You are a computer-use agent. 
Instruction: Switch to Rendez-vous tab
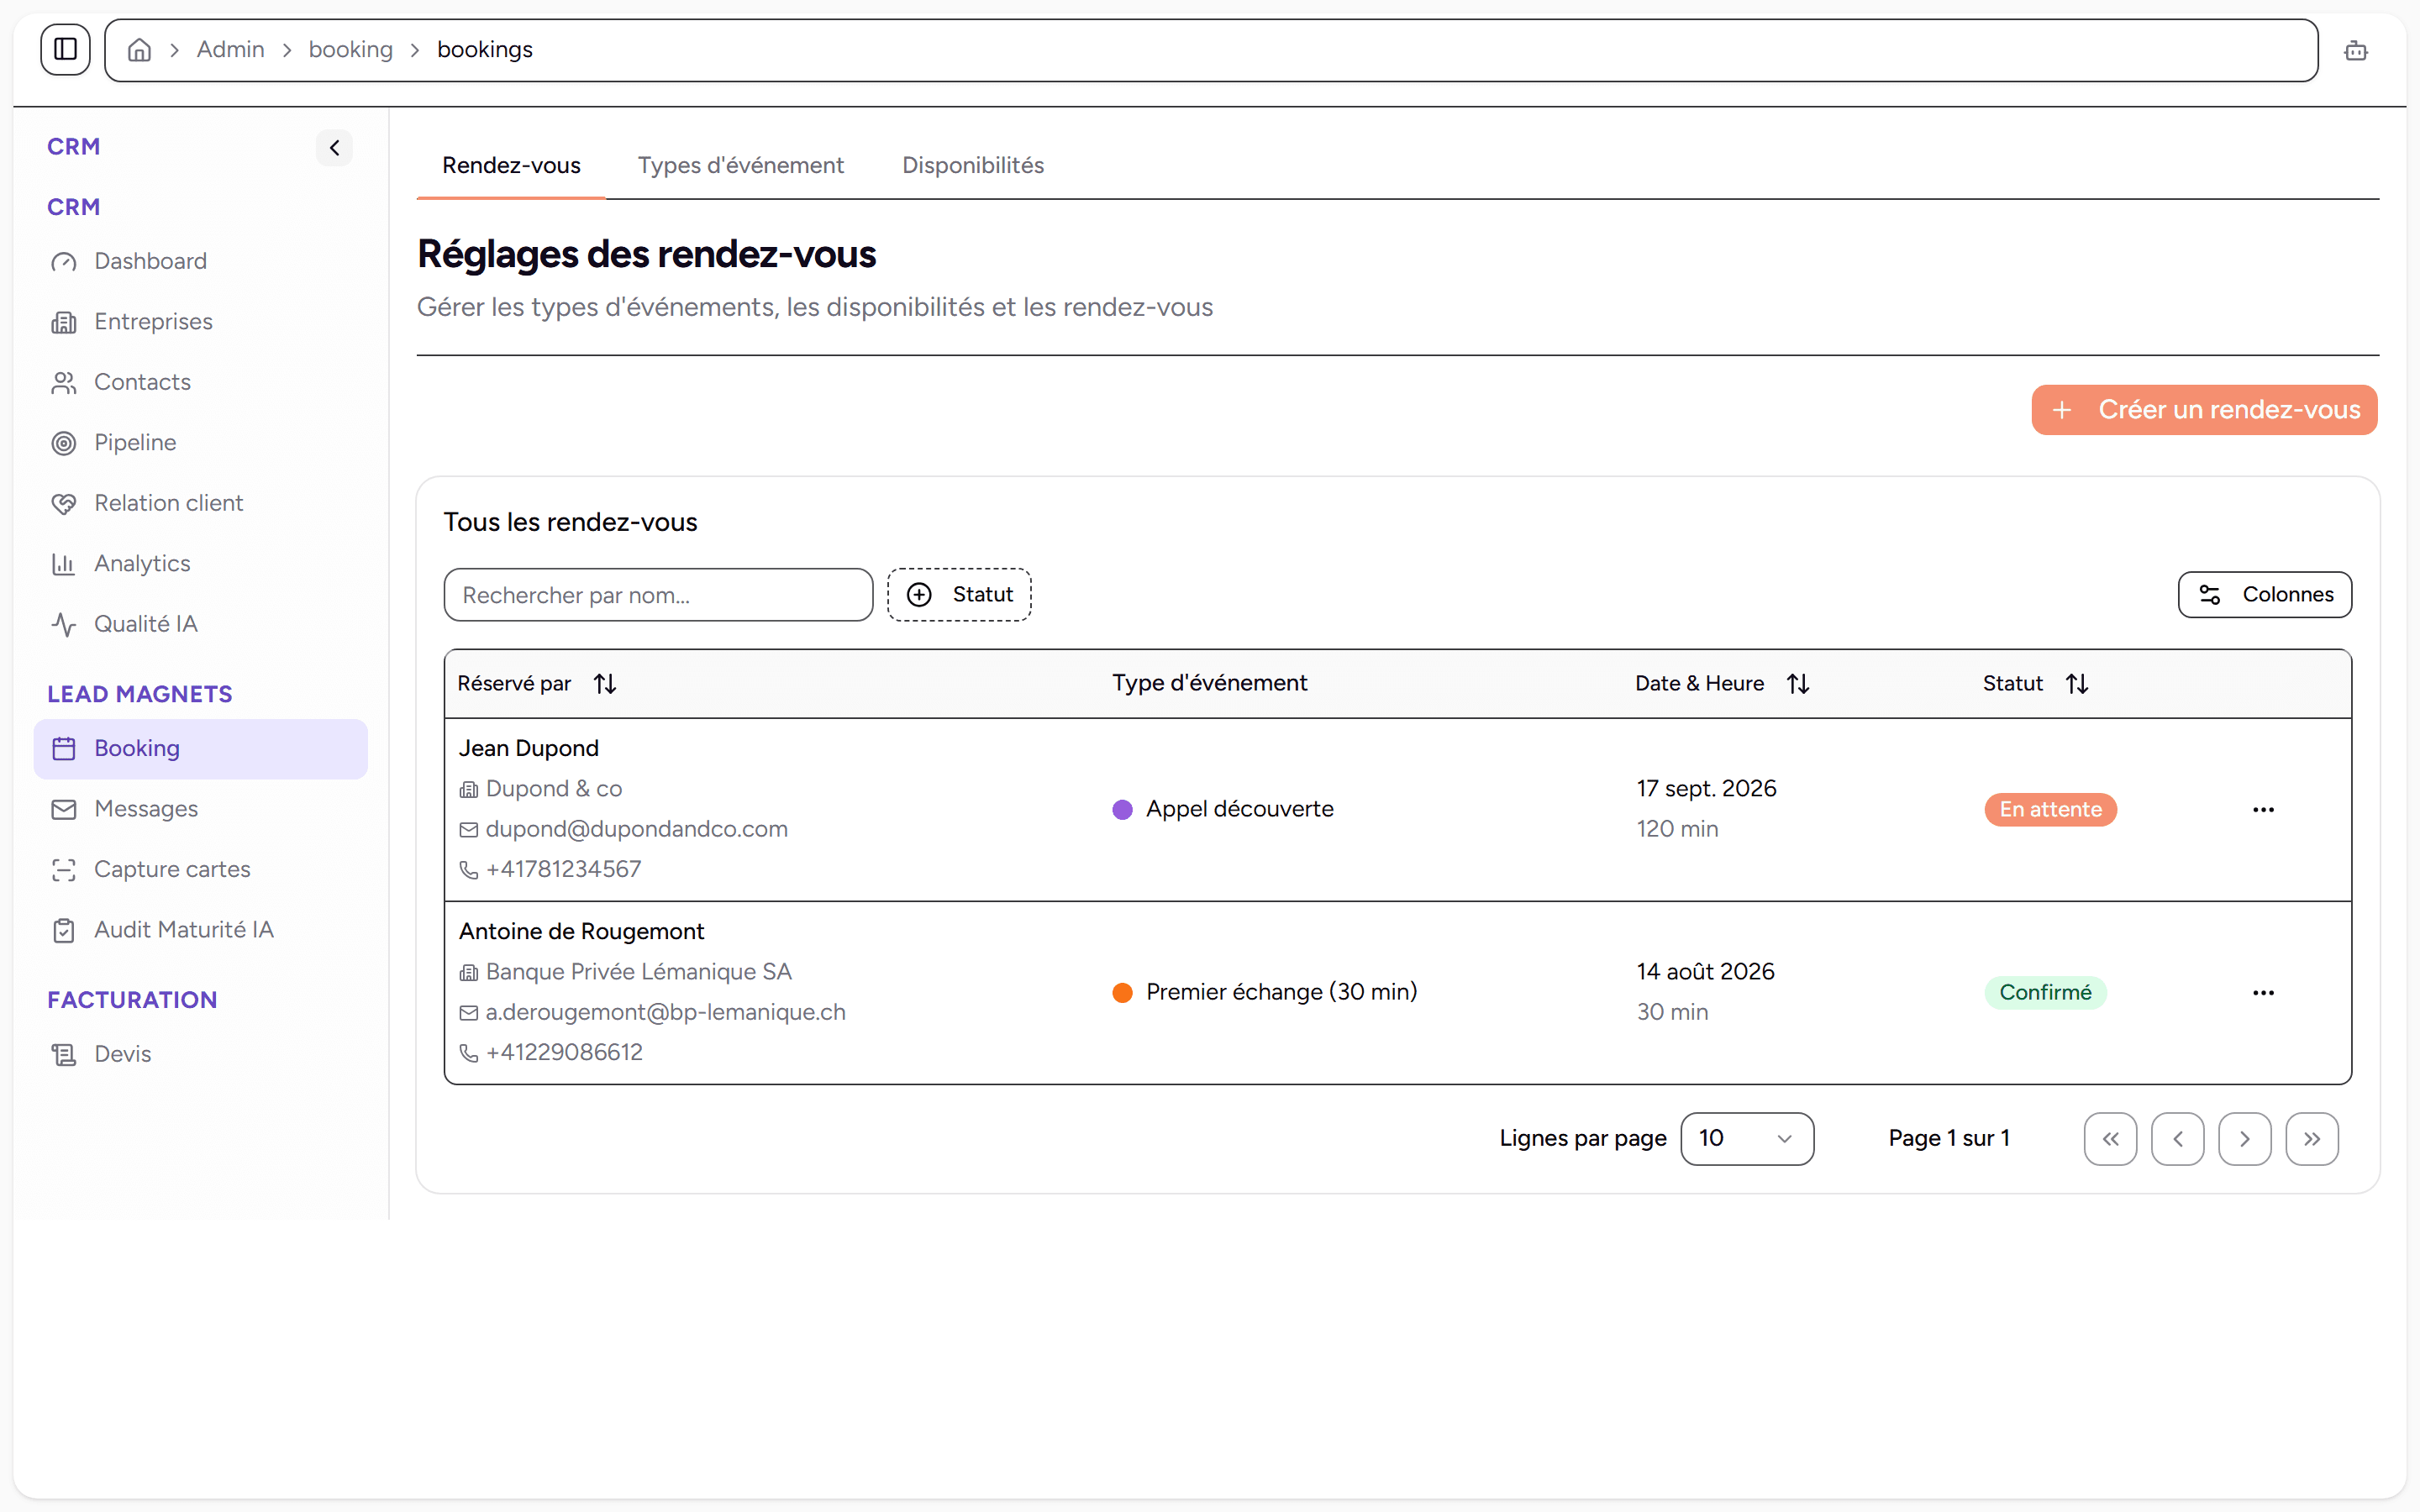[x=511, y=166]
